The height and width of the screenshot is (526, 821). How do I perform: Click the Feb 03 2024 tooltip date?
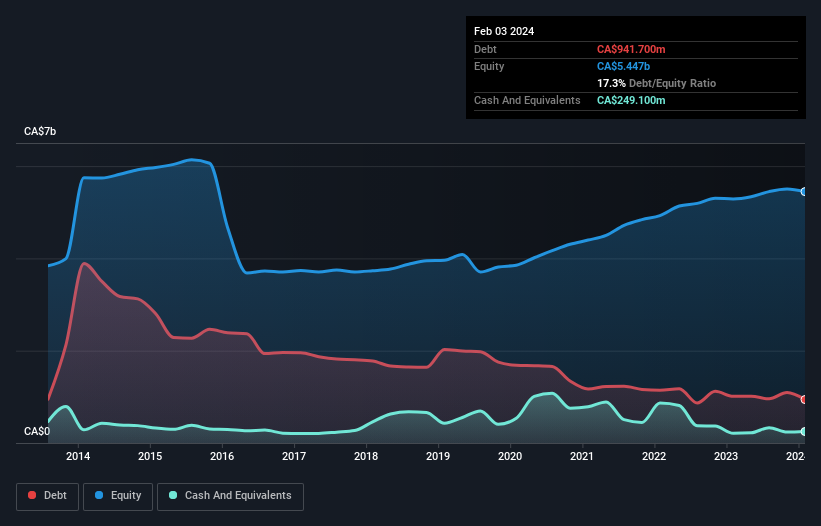[504, 31]
